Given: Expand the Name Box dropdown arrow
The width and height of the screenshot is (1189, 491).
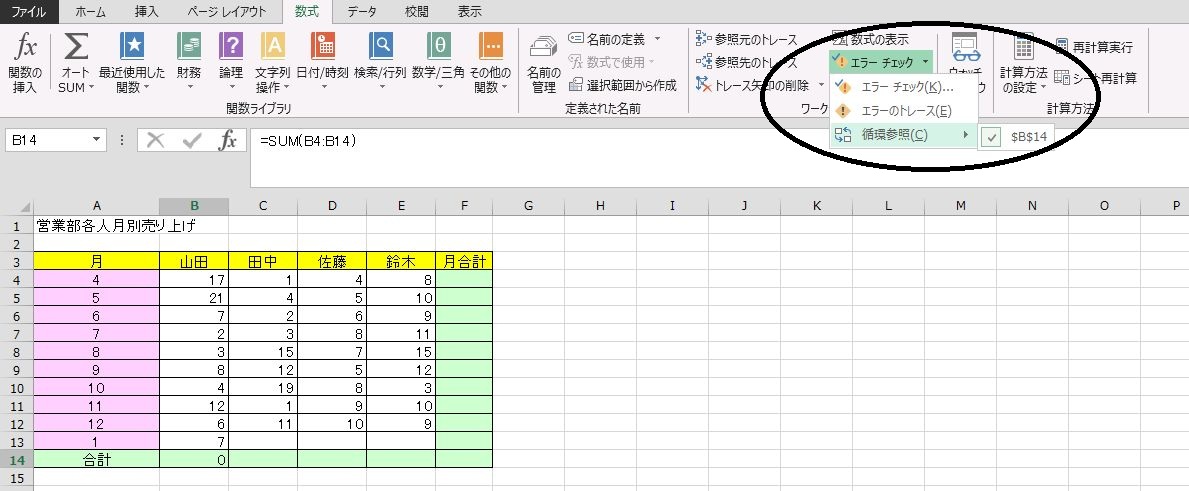Looking at the screenshot, I should [97, 141].
